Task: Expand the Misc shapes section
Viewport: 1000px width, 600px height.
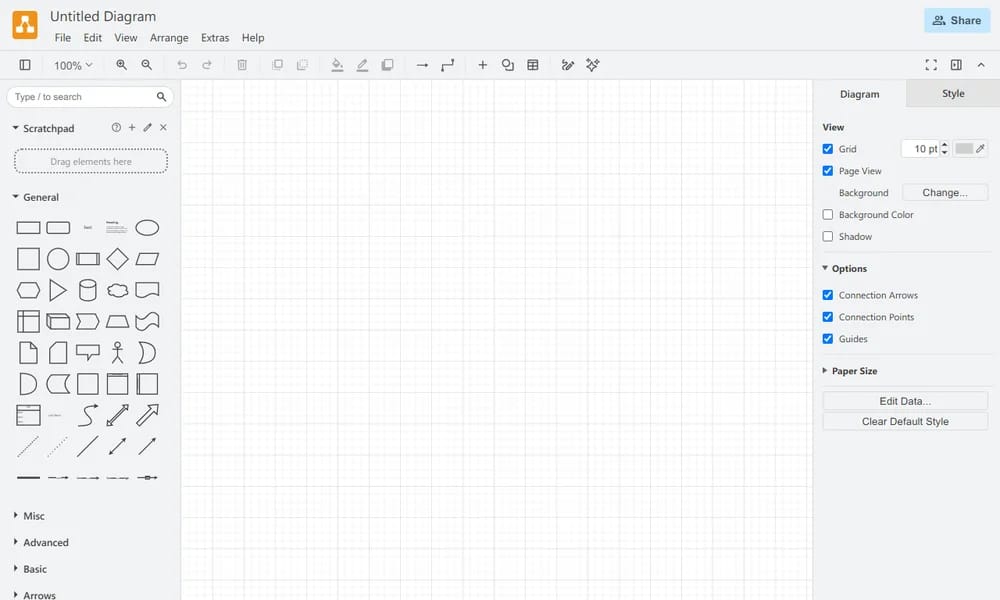Action: 29,516
